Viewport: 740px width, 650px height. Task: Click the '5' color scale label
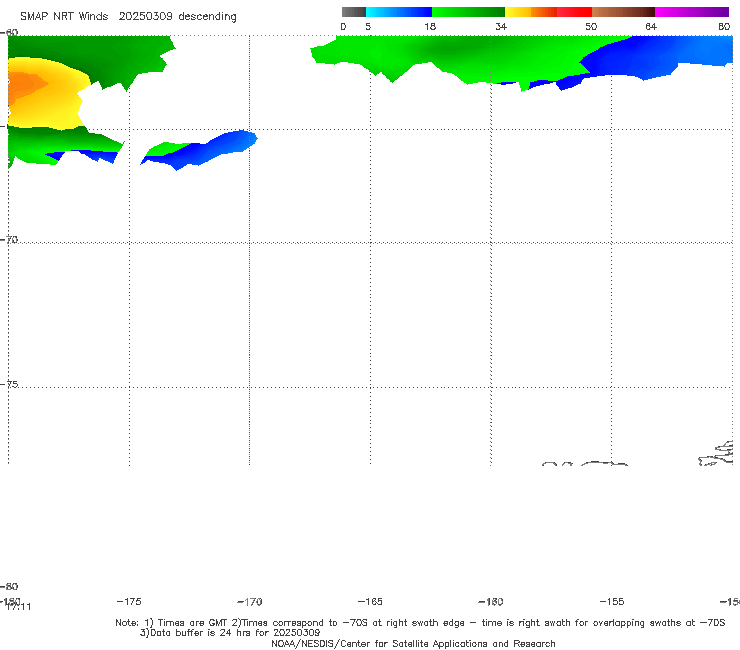tap(368, 27)
